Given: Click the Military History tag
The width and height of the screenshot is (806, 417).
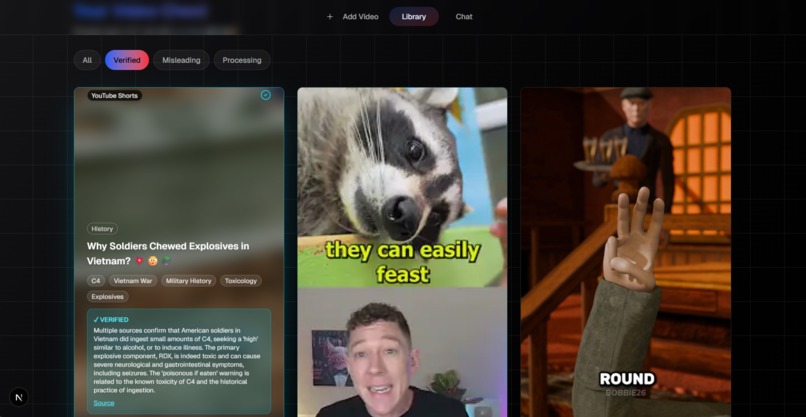Looking at the screenshot, I should [x=189, y=281].
